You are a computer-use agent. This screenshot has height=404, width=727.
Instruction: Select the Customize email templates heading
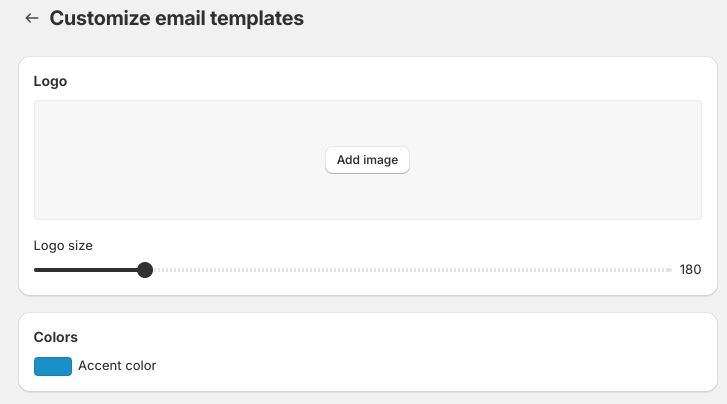(x=176, y=18)
